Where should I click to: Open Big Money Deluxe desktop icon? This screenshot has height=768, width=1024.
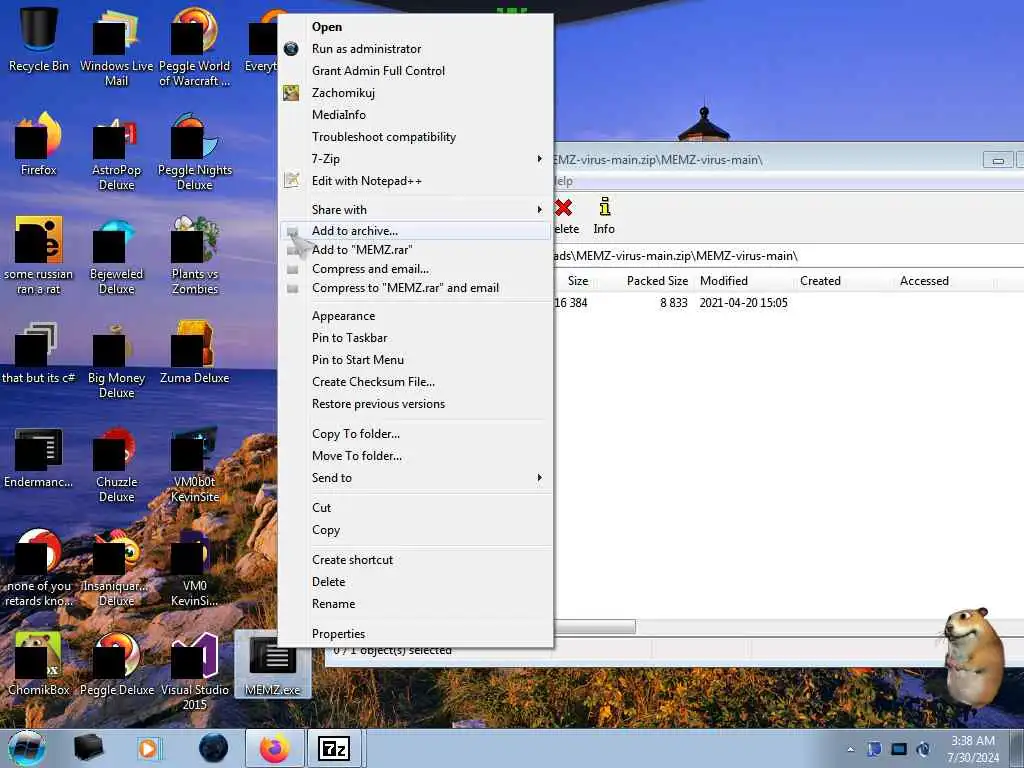(x=116, y=360)
